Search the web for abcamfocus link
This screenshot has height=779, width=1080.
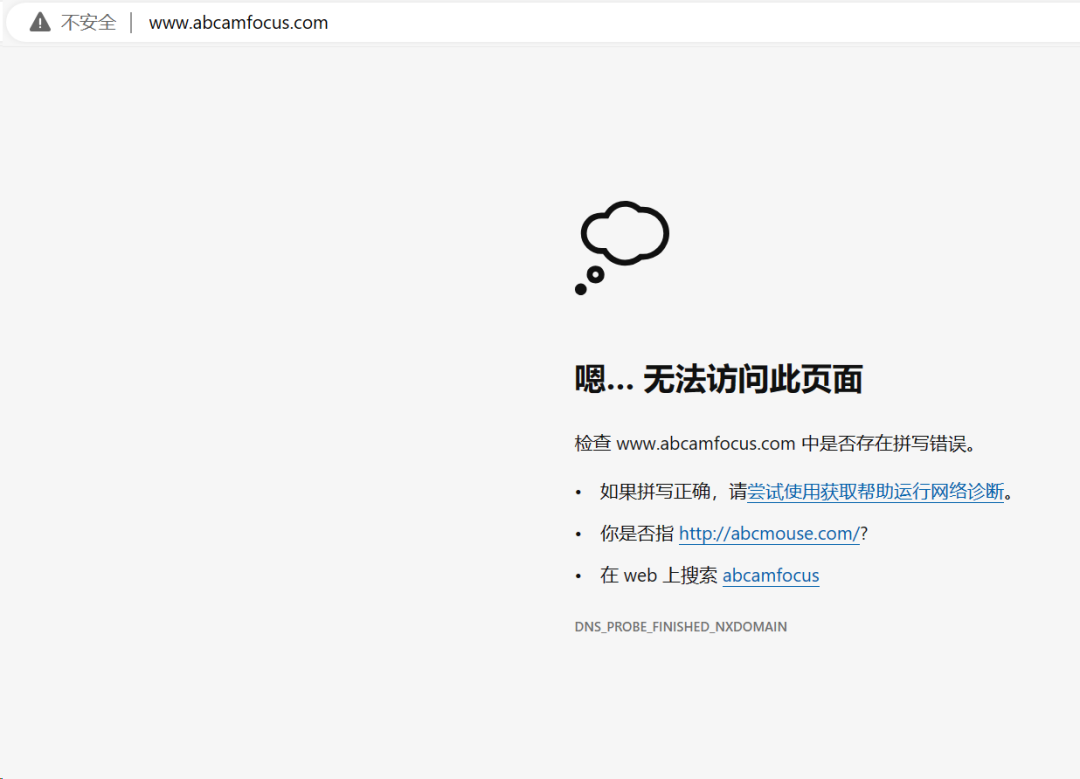[x=771, y=576]
